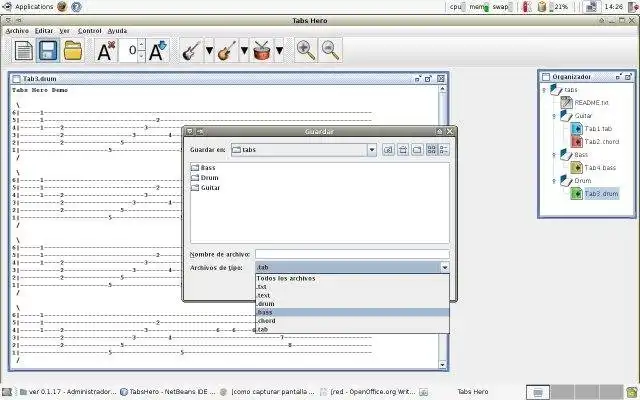This screenshot has height=400, width=640.
Task: Open the drum icon dropdown arrow
Action: coord(279,51)
